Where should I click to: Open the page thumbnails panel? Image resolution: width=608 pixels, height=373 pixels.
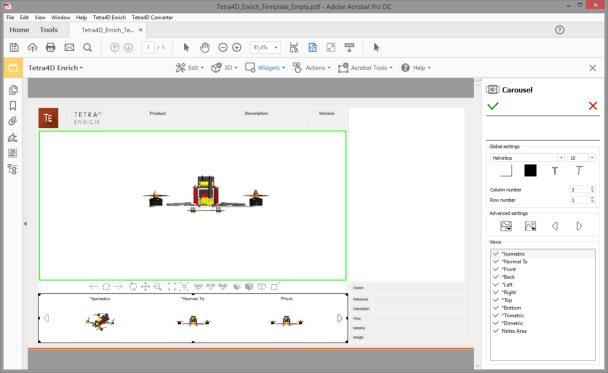coord(13,90)
